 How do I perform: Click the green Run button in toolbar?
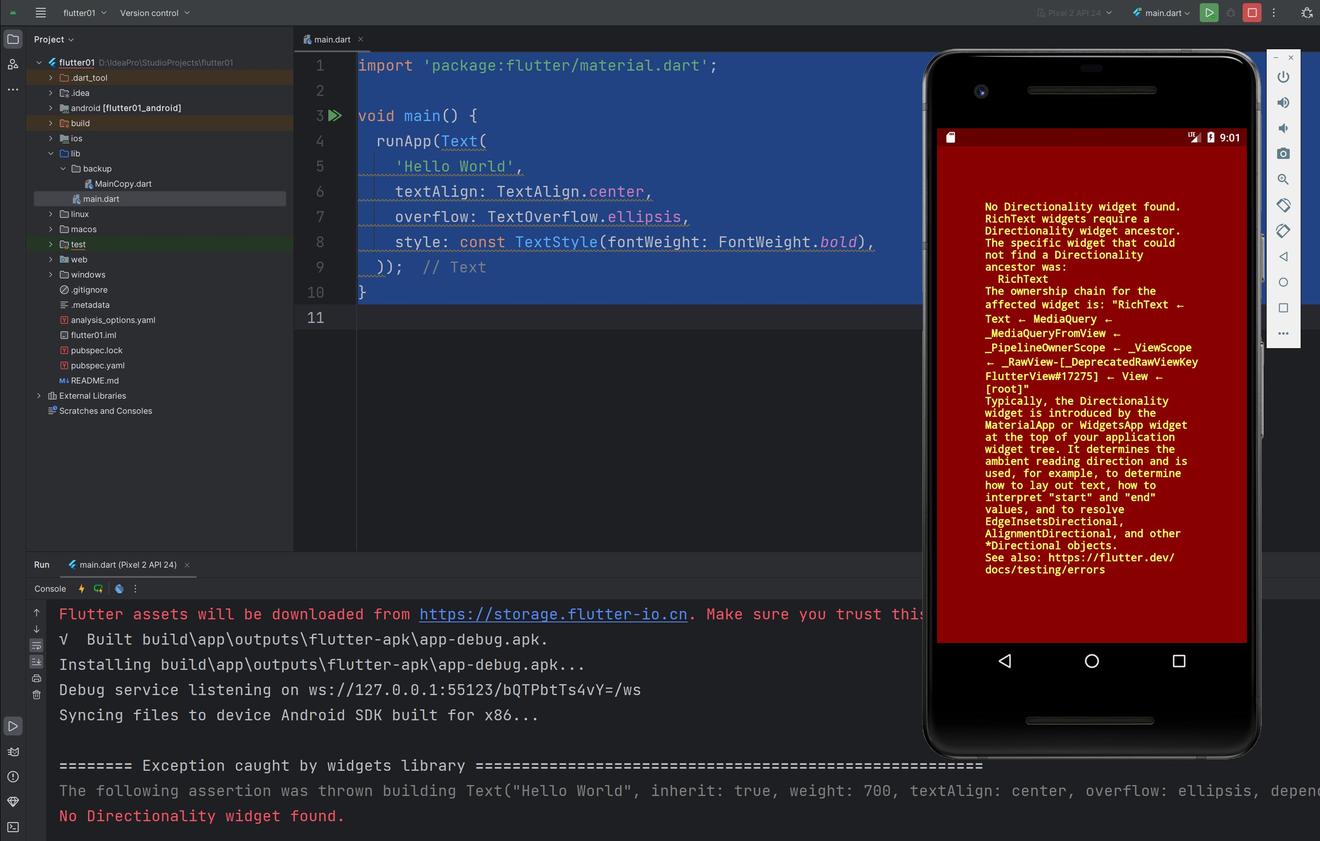[1209, 13]
